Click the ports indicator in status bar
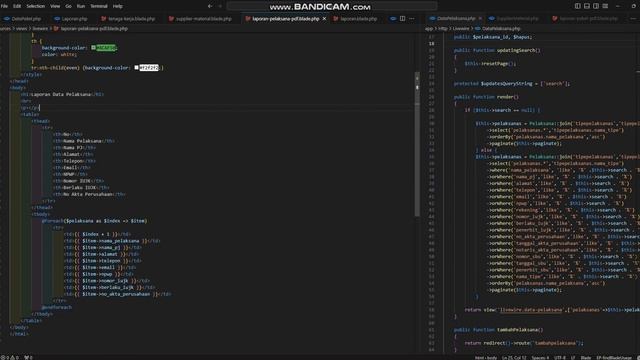640x360 pixels. [x=28, y=357]
